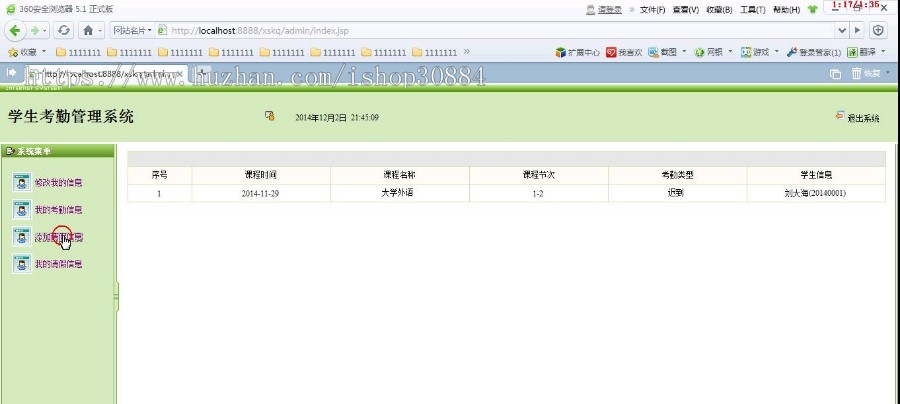Click the 课程名称 column header
The image size is (900, 404).
[400, 175]
